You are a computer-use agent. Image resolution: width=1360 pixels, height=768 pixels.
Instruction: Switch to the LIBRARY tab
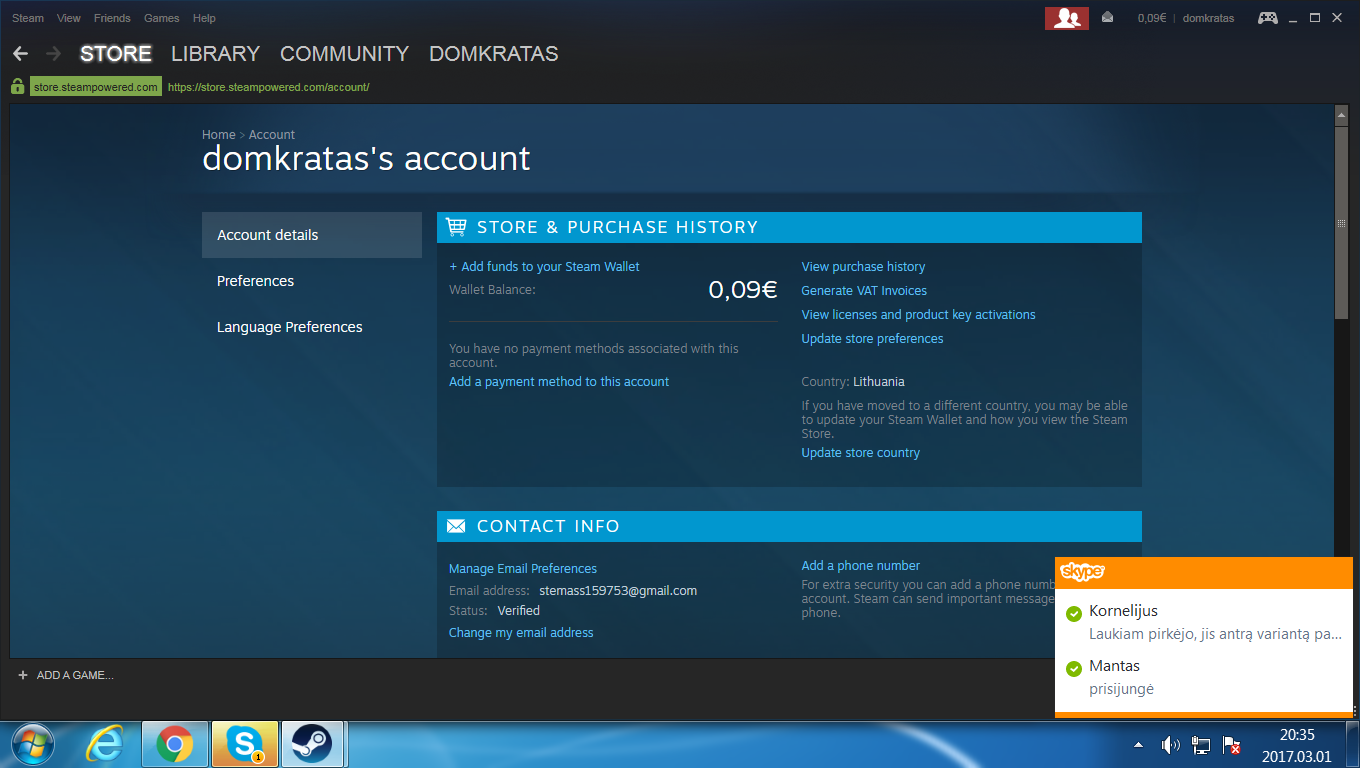tap(215, 54)
